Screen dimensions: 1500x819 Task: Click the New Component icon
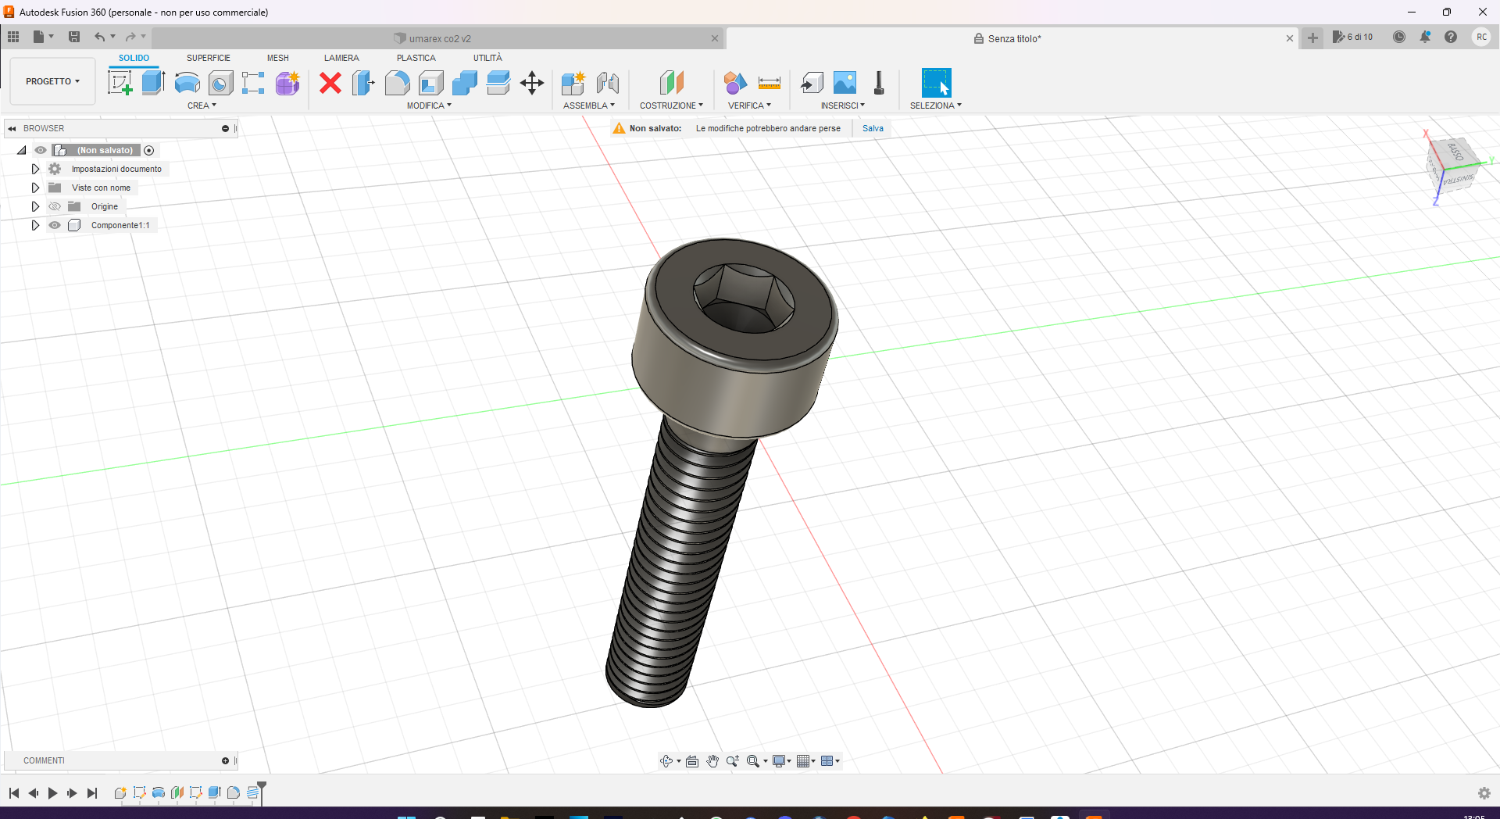[x=573, y=83]
